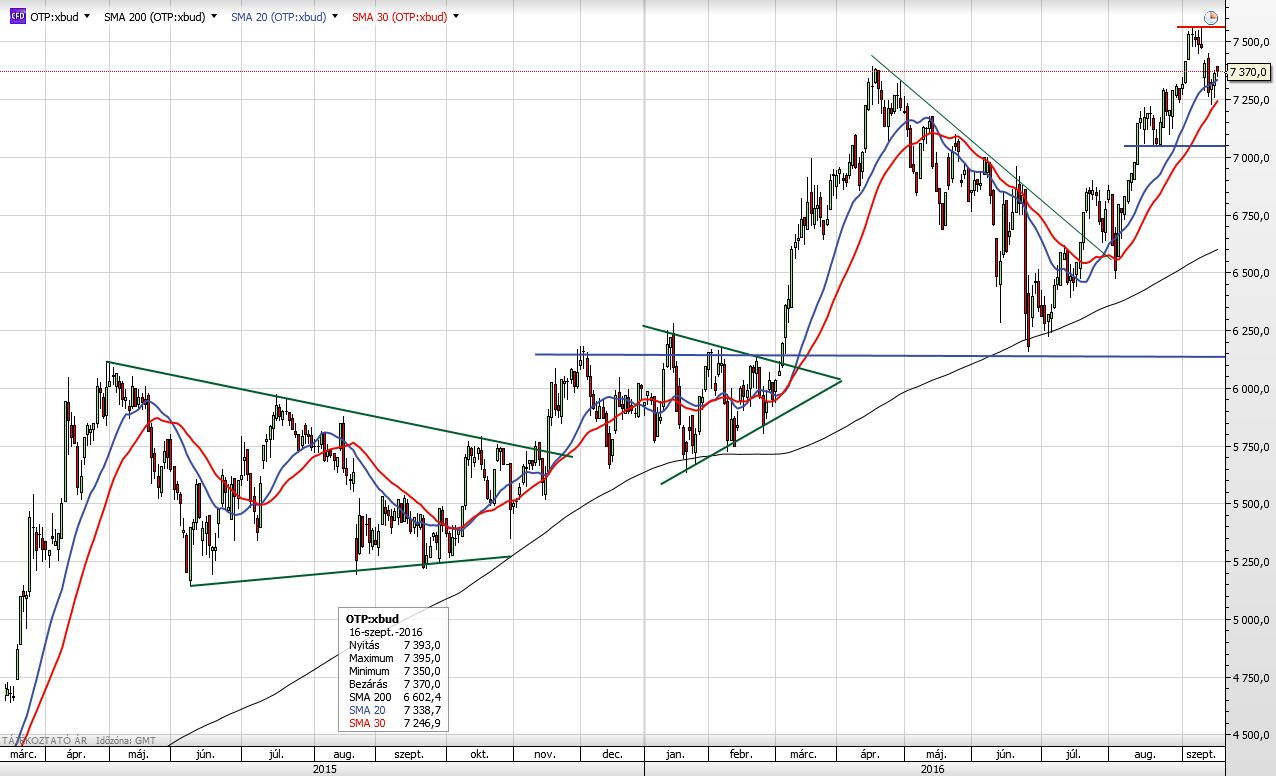Click the blue SMA 20 7 338,7 row
The image size is (1276, 776).
[x=394, y=709]
